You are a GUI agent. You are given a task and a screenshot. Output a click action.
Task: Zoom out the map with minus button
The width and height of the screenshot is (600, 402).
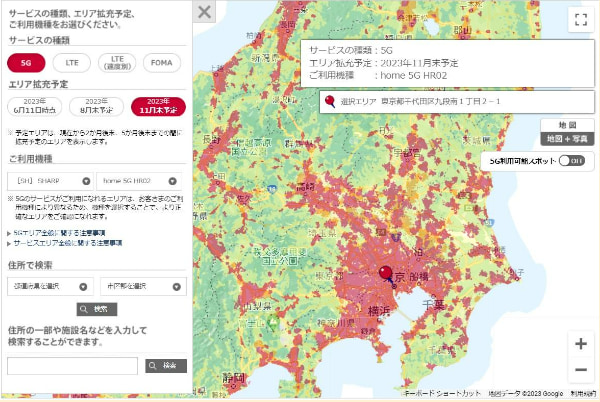tap(581, 369)
